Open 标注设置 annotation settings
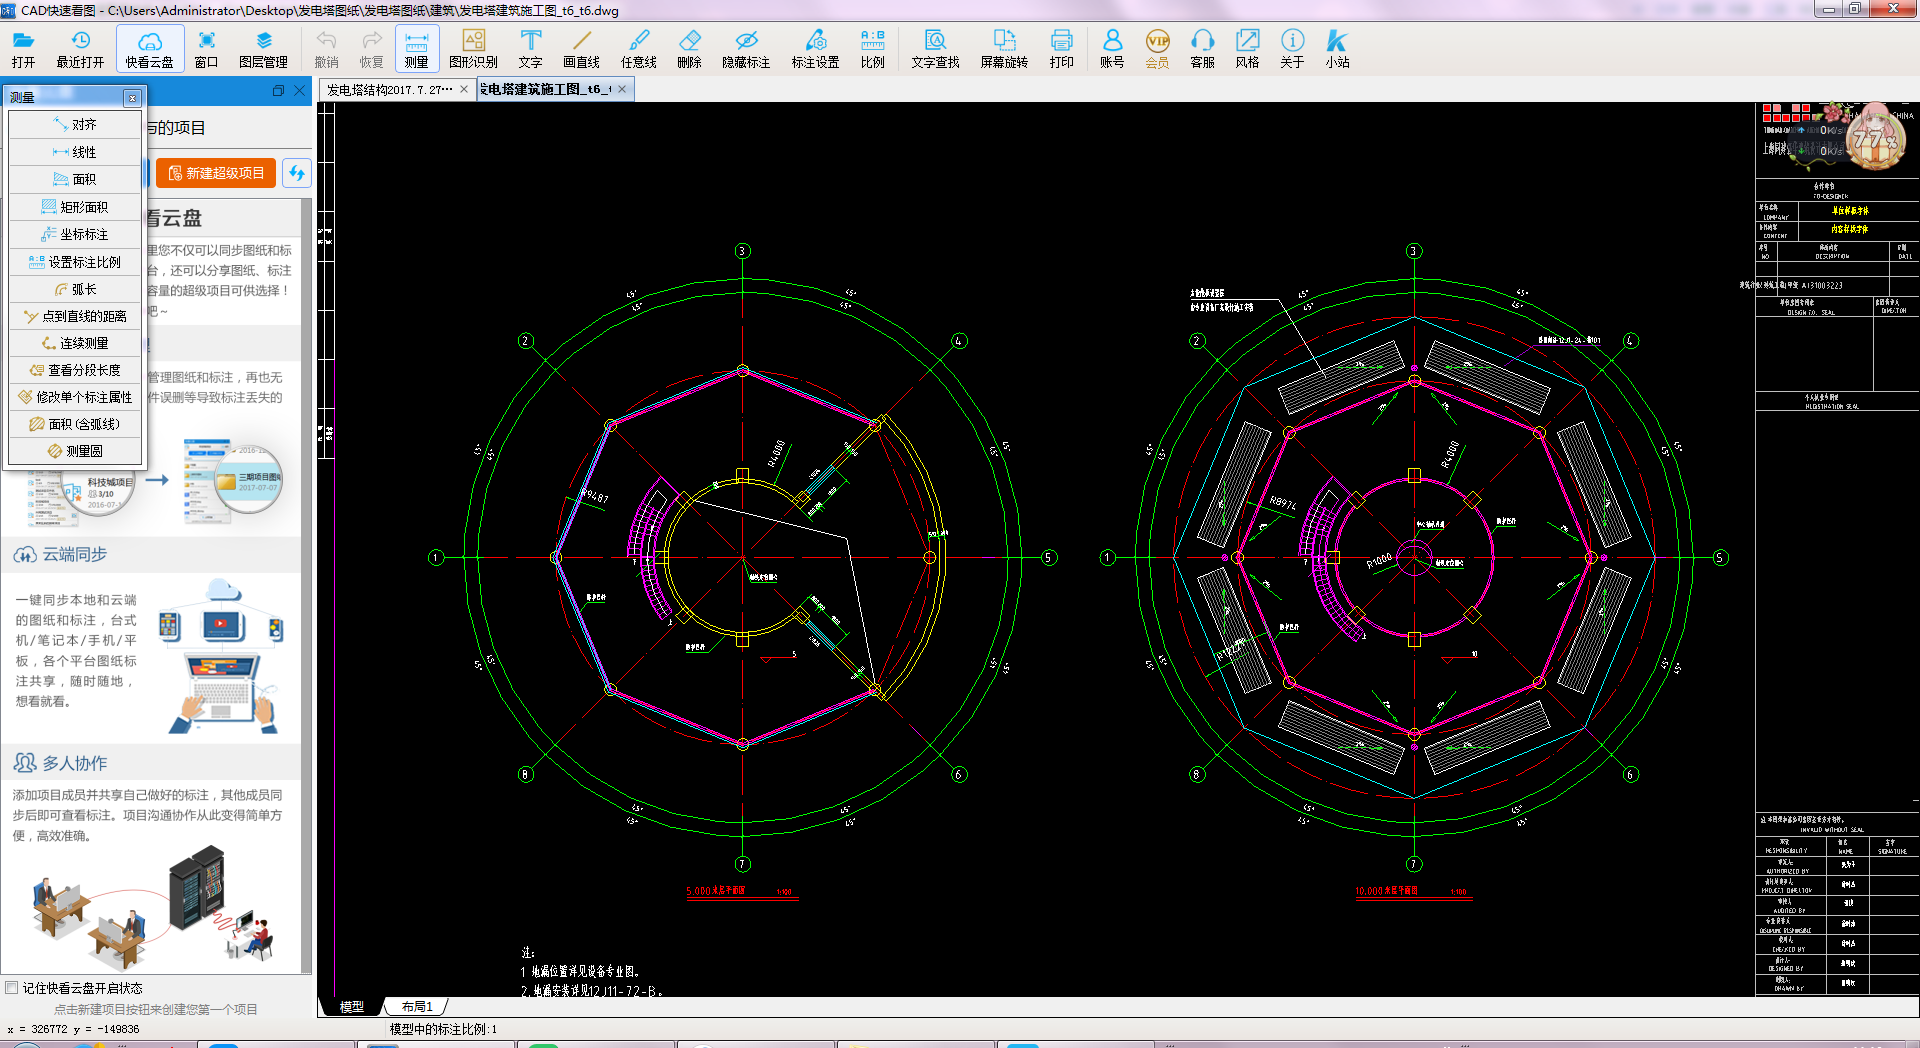The width and height of the screenshot is (1920, 1048). 816,49
